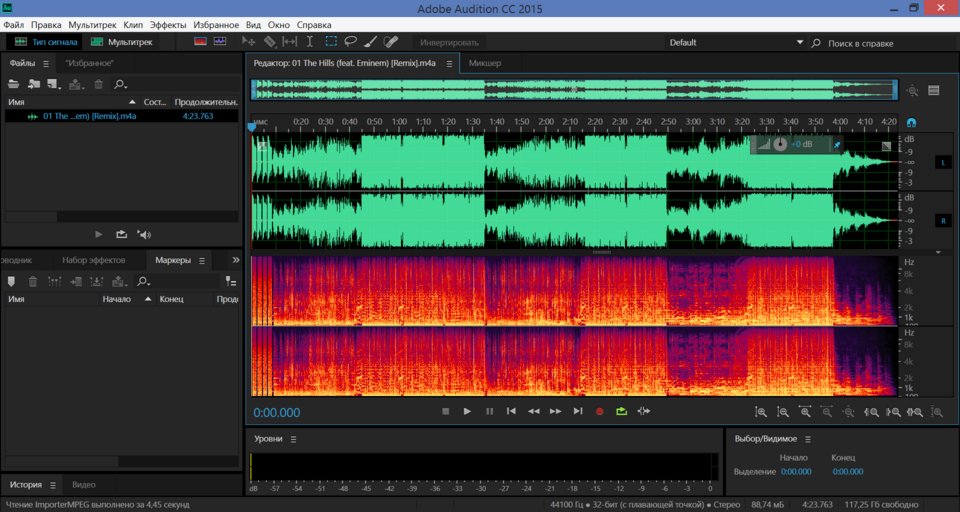Select the Move tool in the toolbar
The width and height of the screenshot is (960, 512).
pyautogui.click(x=248, y=42)
